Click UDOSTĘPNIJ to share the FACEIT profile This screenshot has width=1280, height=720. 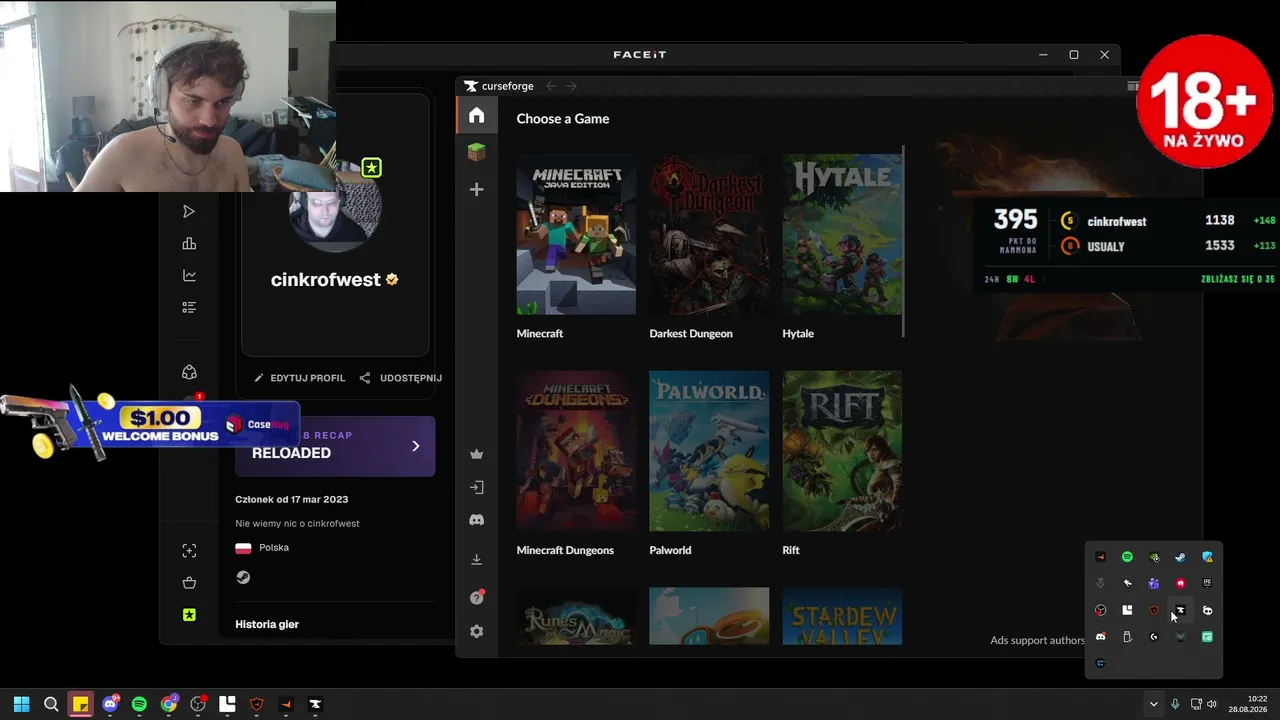coord(401,378)
